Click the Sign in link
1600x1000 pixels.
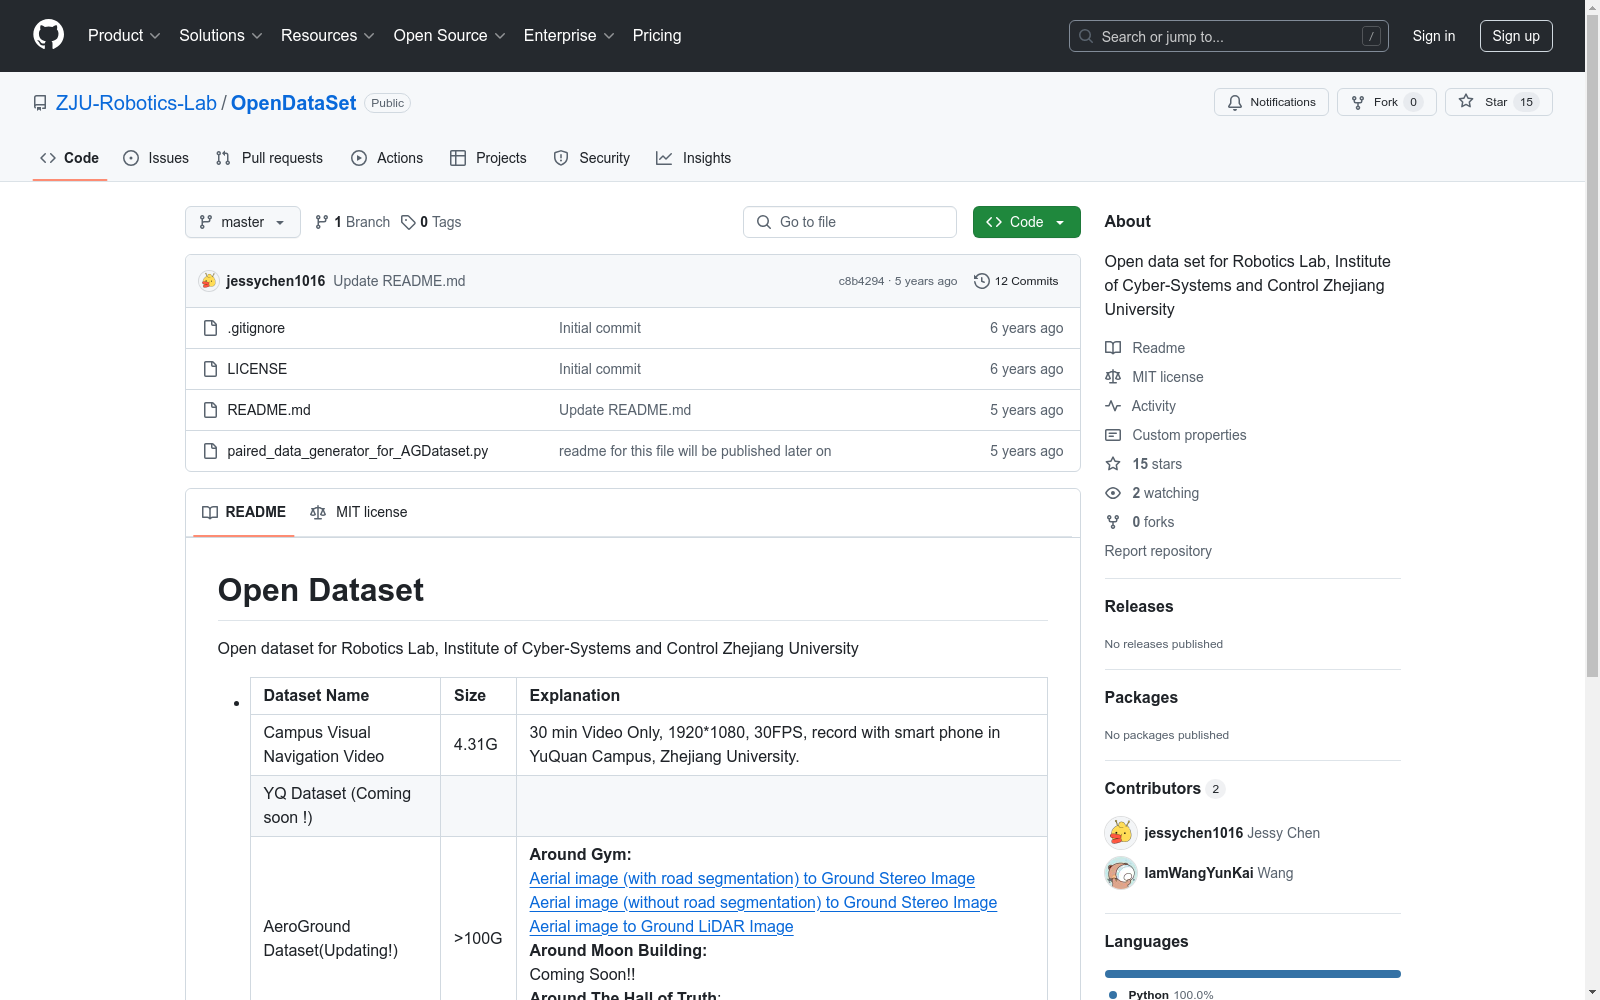click(x=1434, y=36)
